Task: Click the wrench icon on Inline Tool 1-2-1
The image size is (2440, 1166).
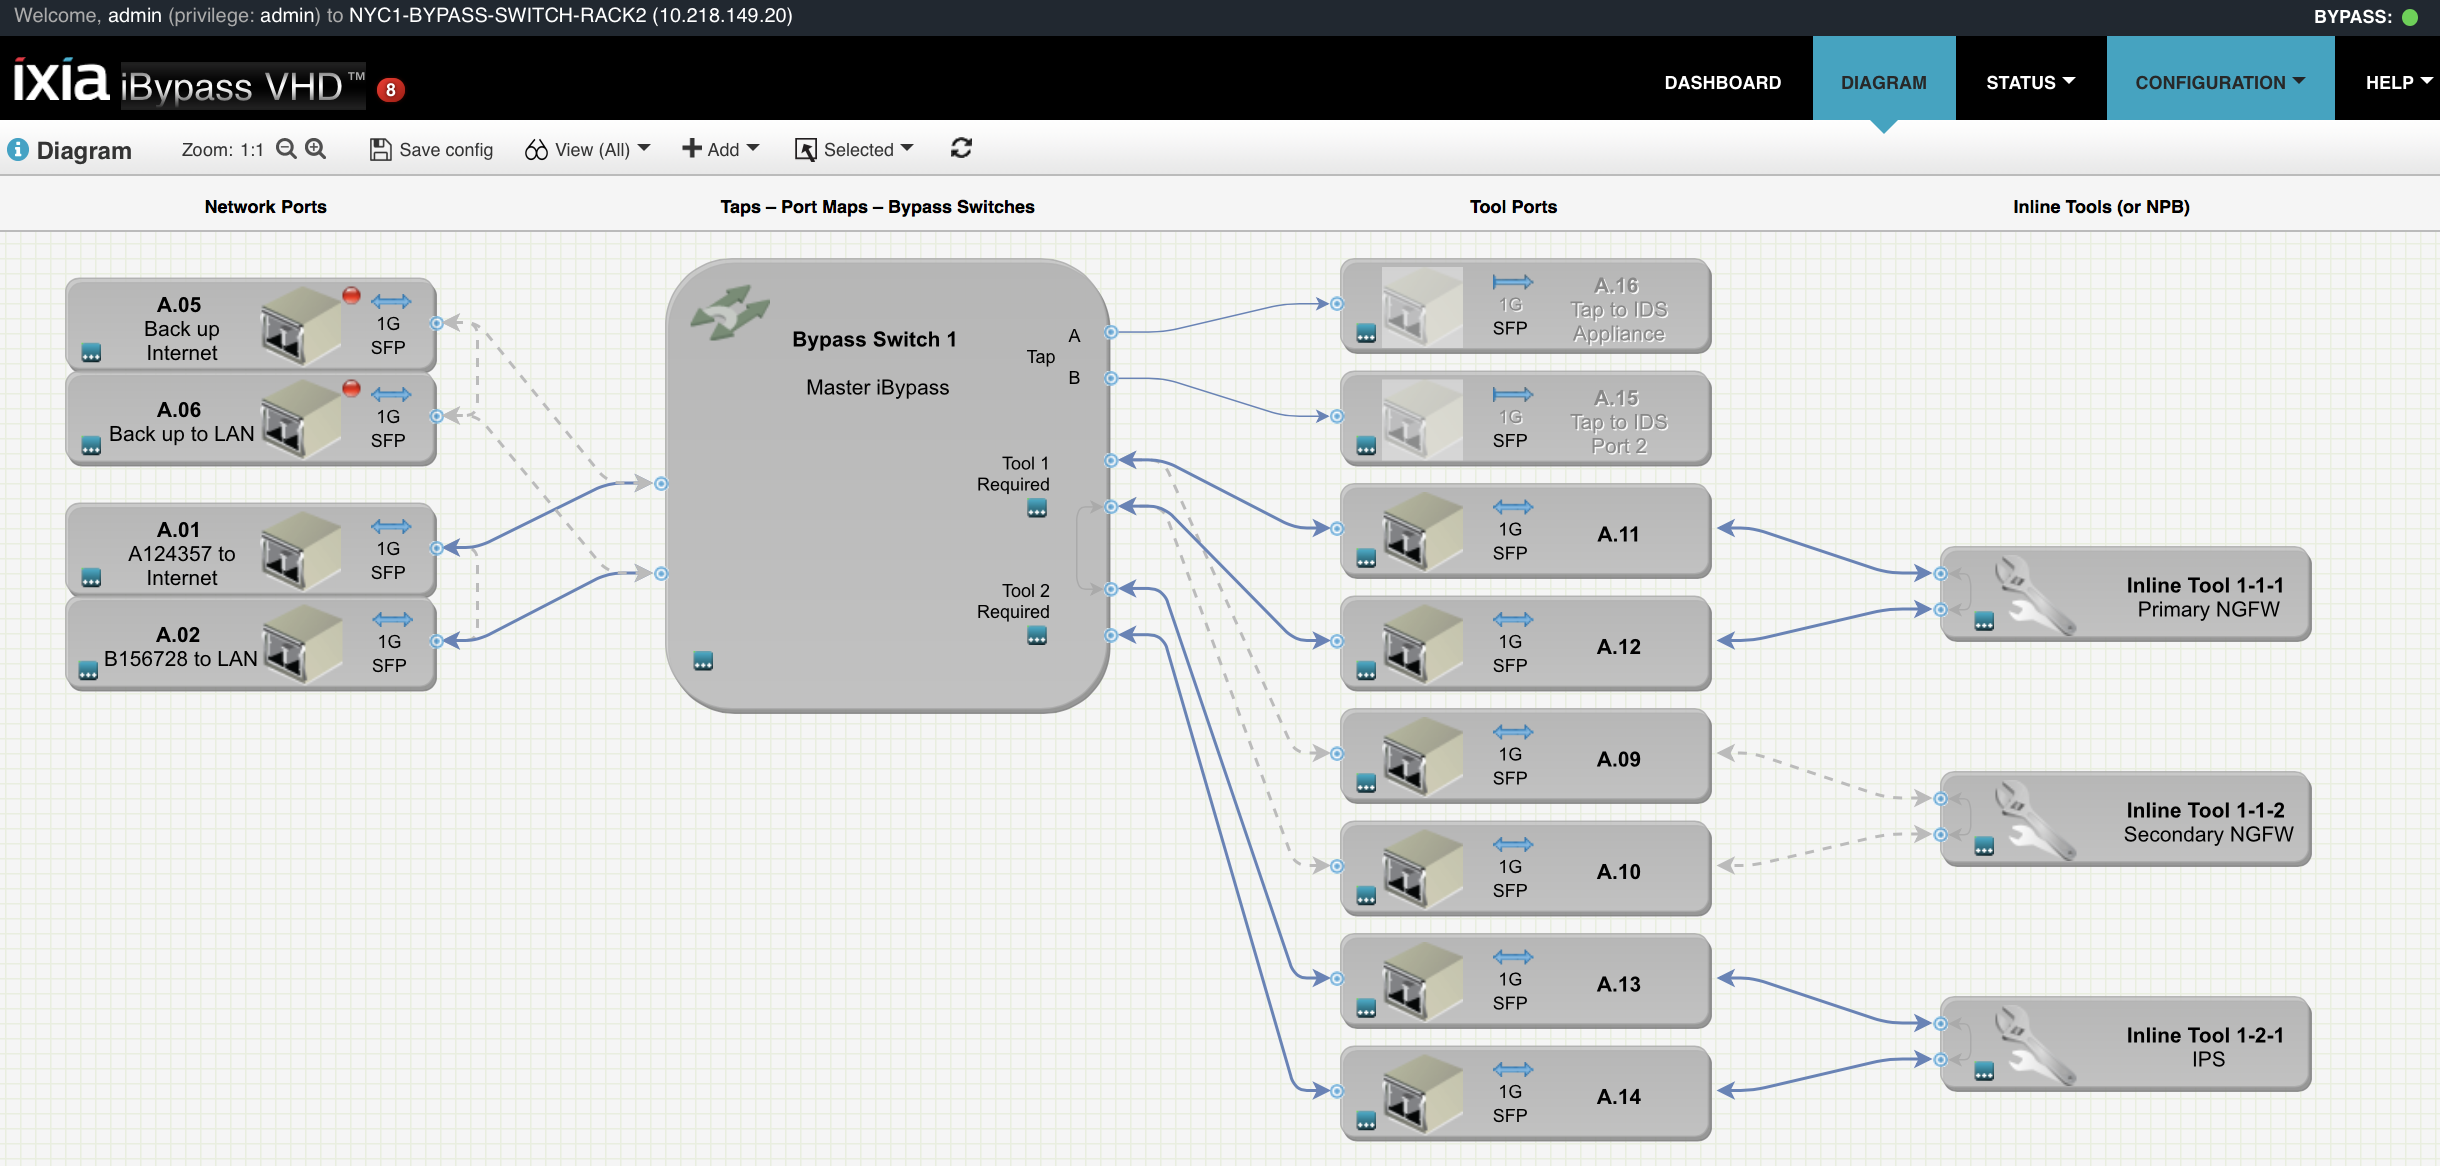Action: tap(2034, 1045)
